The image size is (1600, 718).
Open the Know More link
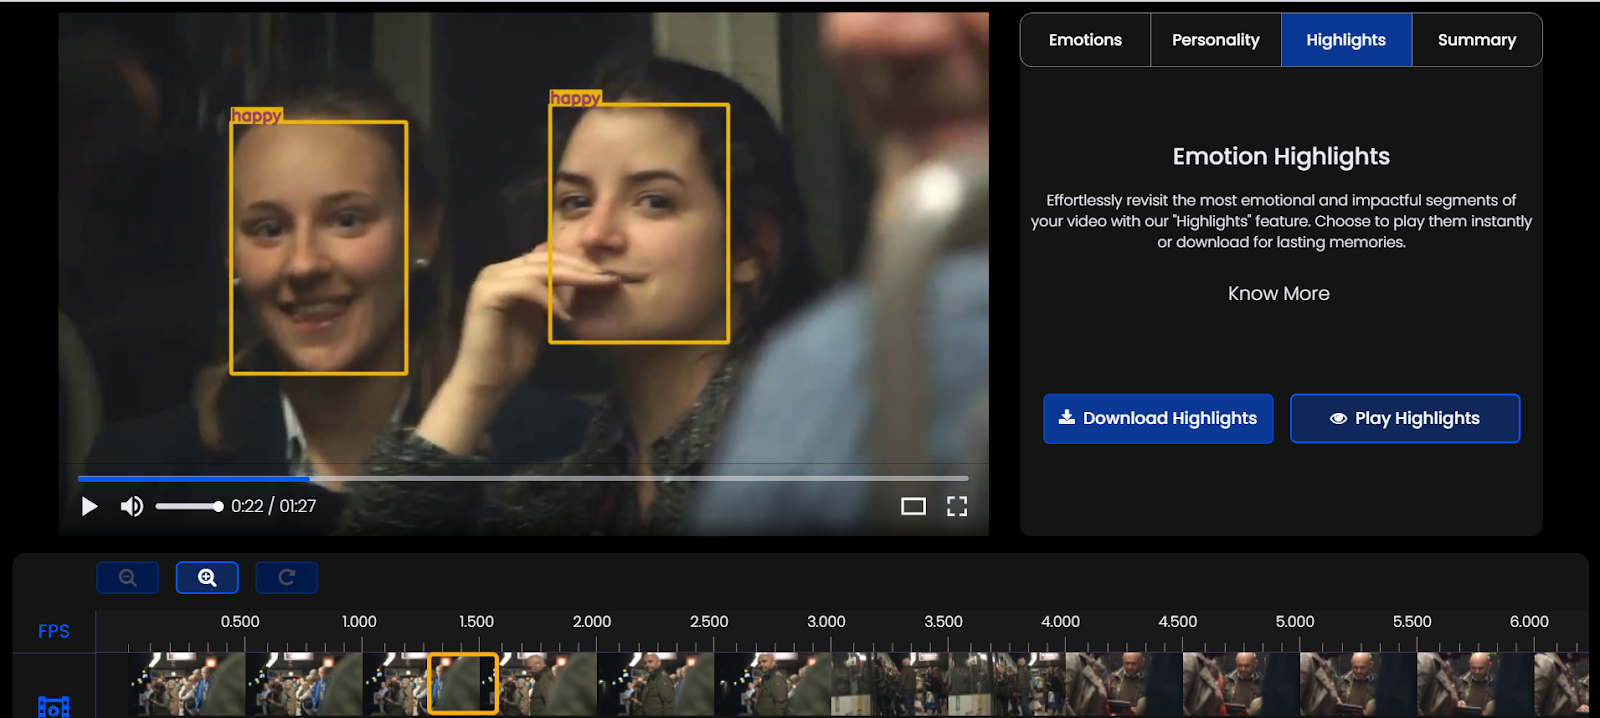(x=1278, y=293)
